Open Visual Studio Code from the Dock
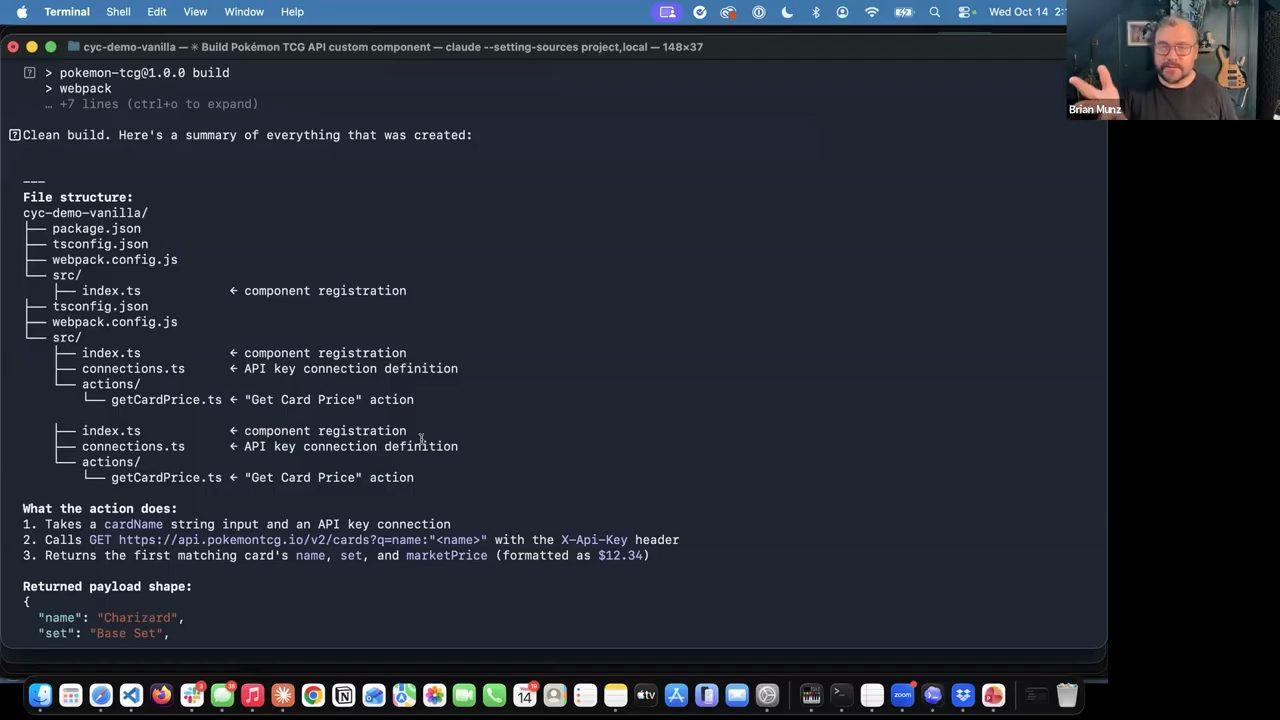Viewport: 1280px width, 720px height. [x=131, y=695]
